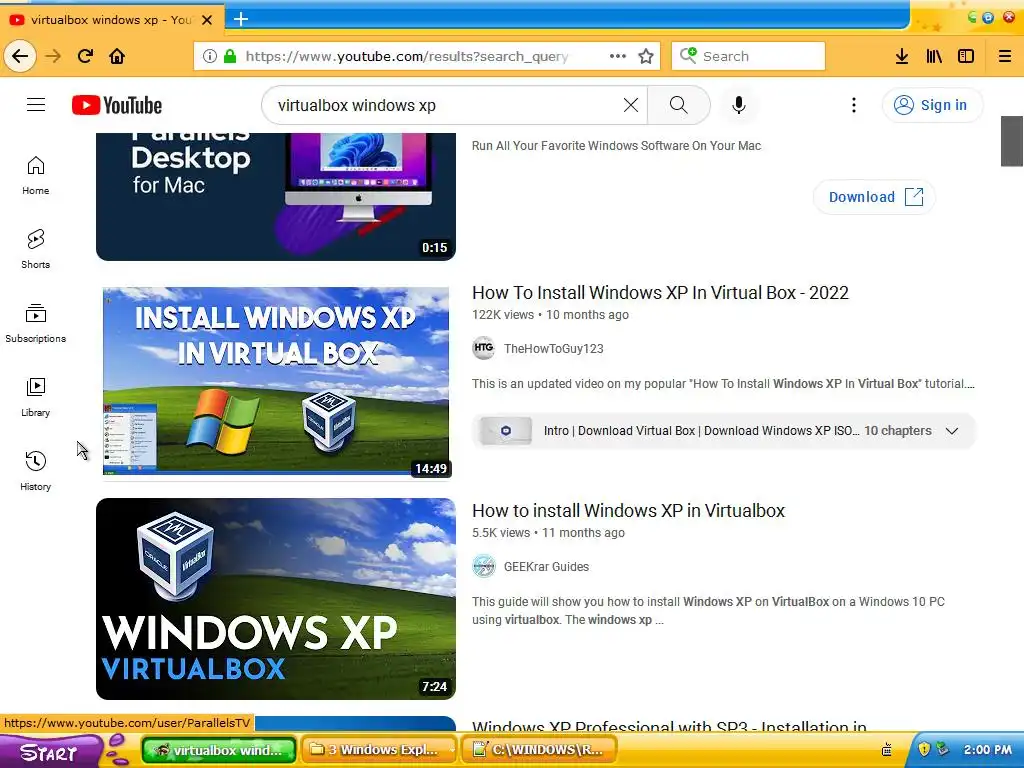
Task: Go back with the browser back arrow
Action: [20, 56]
